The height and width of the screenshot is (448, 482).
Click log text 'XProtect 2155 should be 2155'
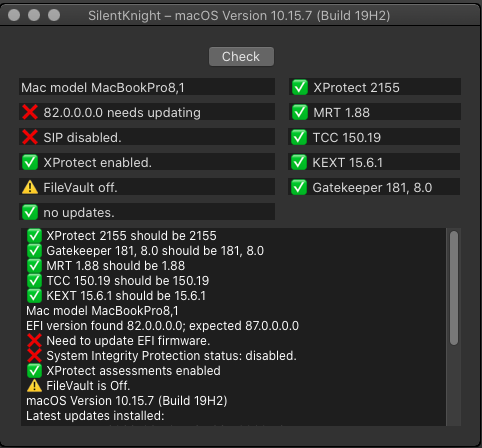[131, 236]
